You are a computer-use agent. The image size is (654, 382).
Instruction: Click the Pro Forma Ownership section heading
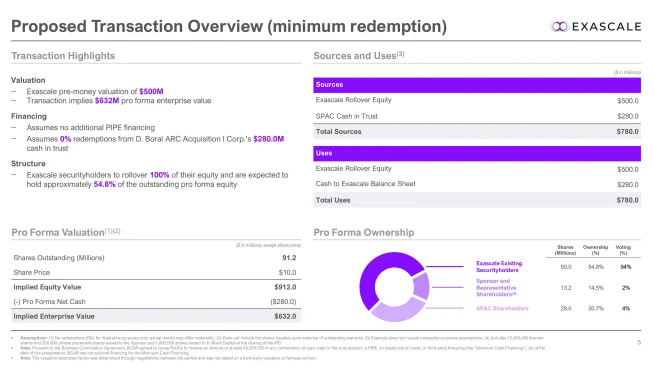pos(364,232)
